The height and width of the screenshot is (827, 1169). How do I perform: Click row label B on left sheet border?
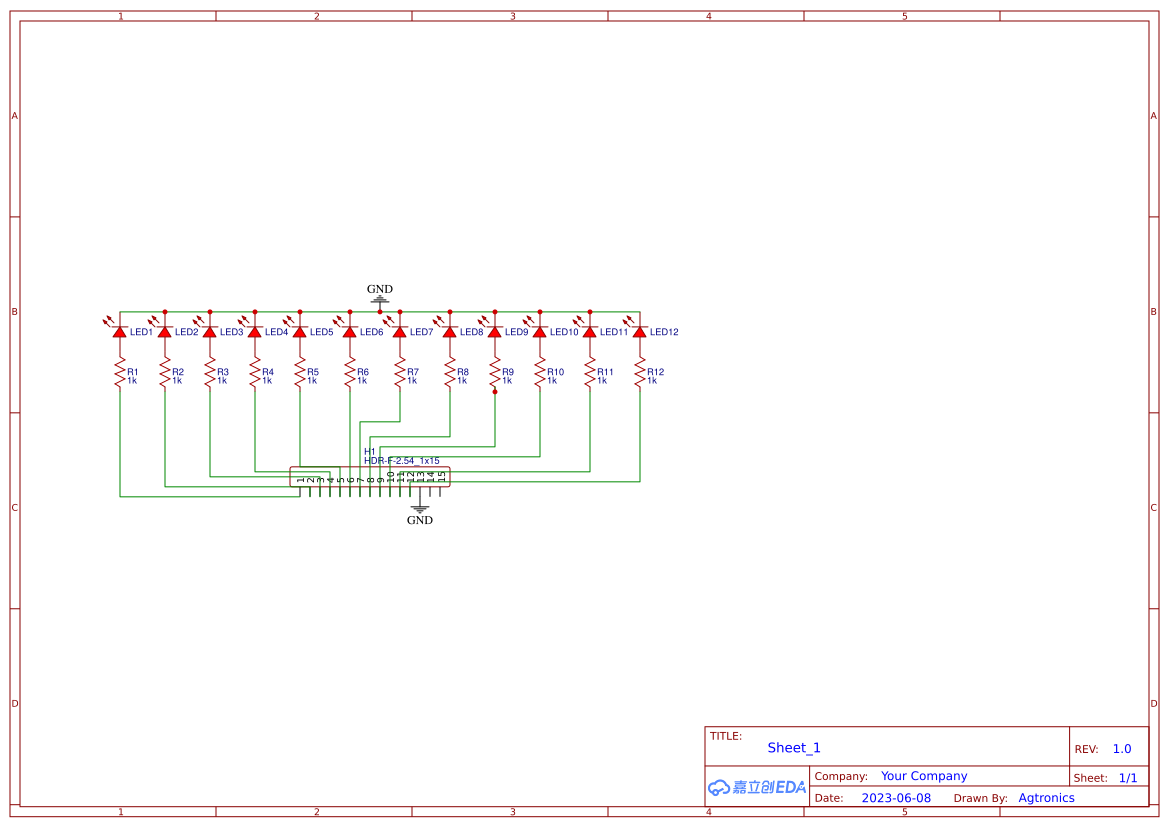(x=14, y=311)
